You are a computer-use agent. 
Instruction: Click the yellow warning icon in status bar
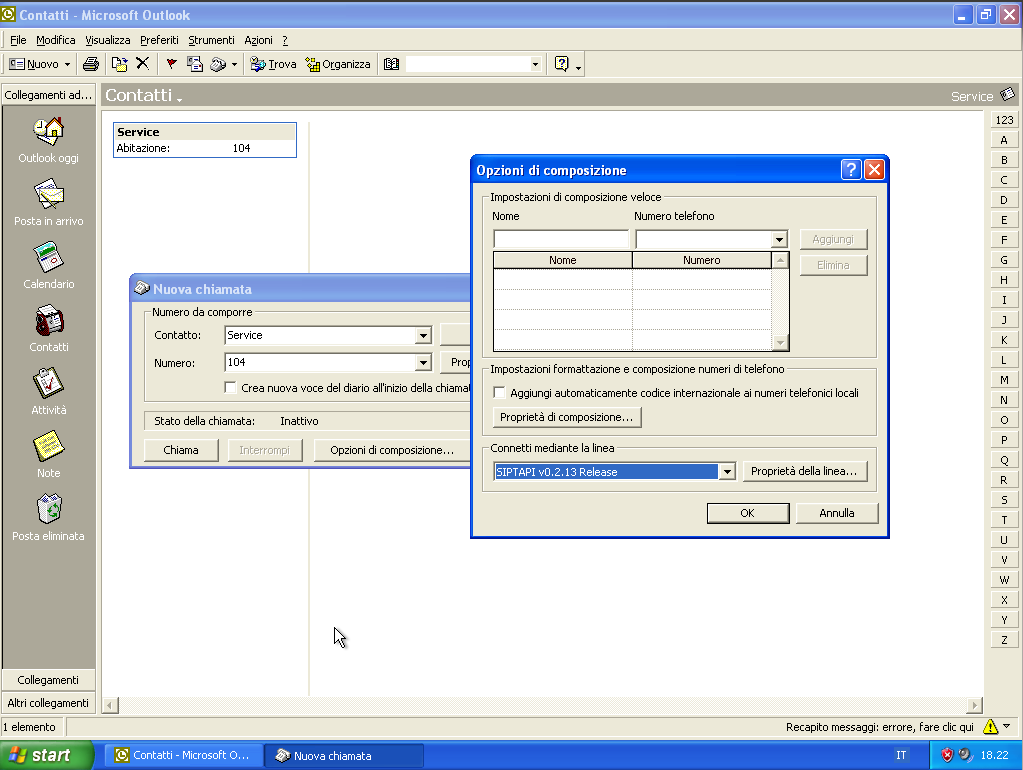990,727
